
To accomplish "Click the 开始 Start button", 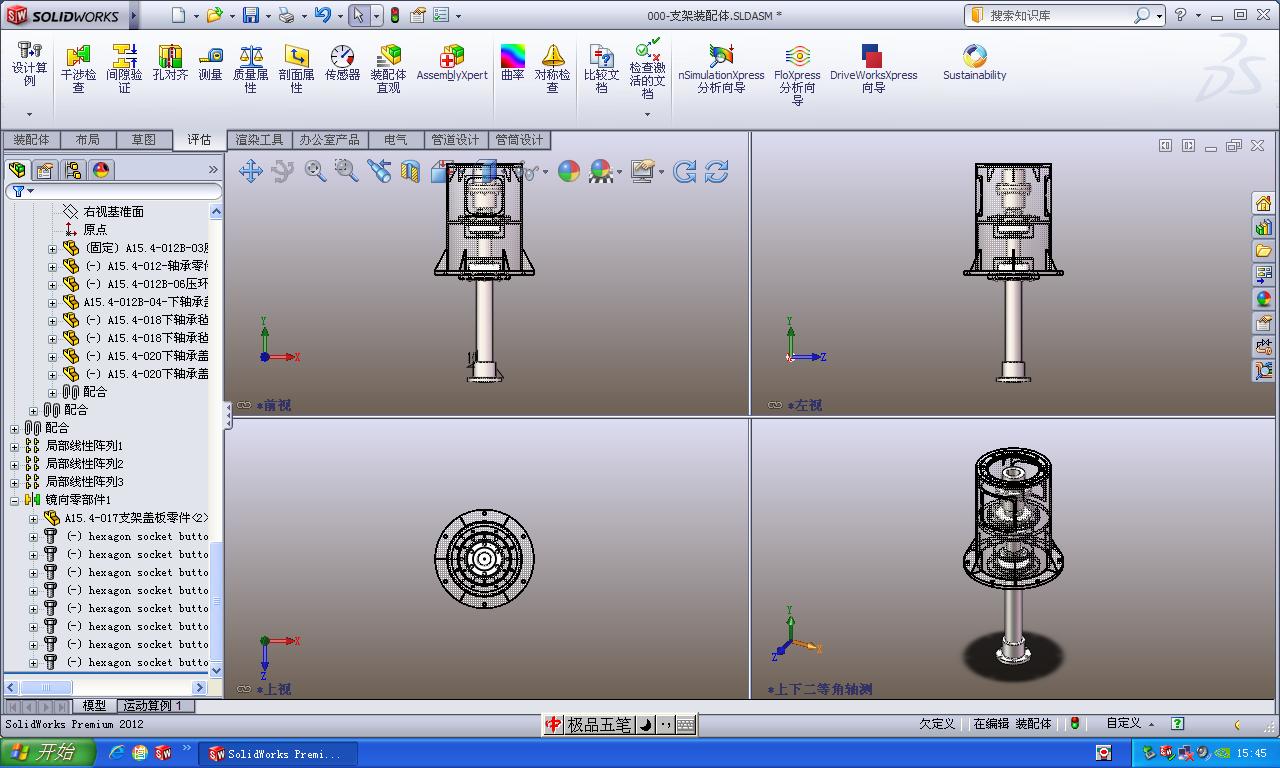I will pyautogui.click(x=47, y=753).
